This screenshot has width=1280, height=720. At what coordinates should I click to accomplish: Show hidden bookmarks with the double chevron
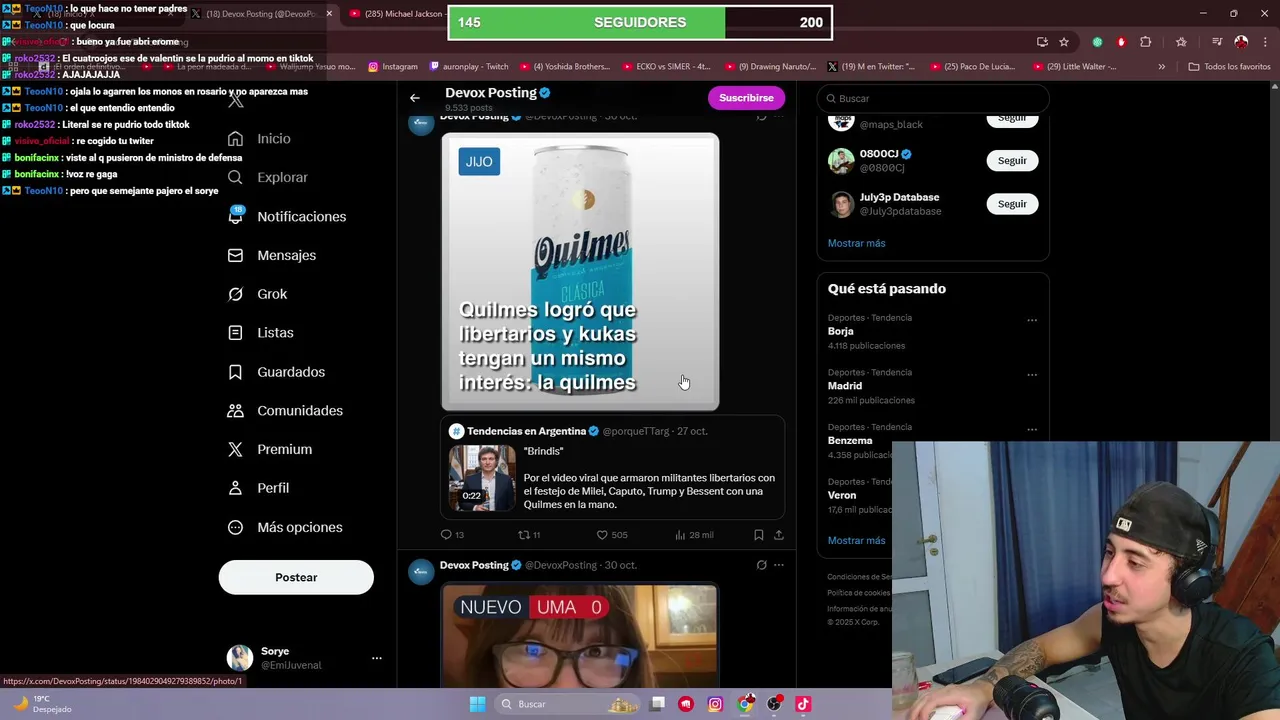(x=1161, y=67)
